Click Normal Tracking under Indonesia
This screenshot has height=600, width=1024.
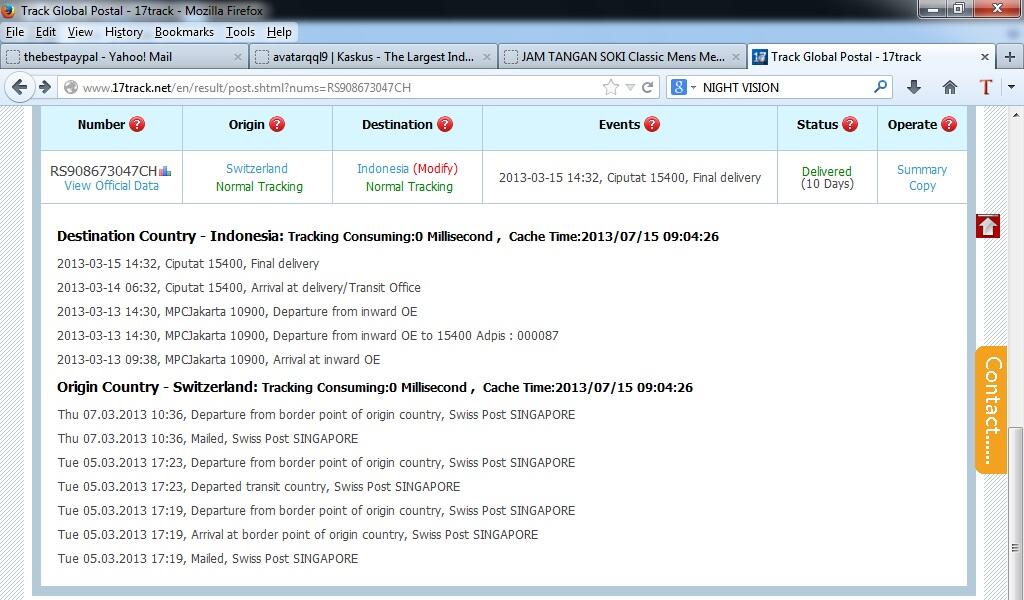tap(409, 187)
